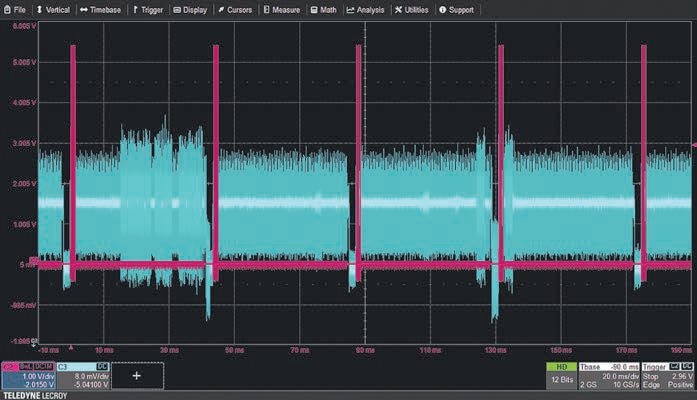697x400 pixels.
Task: Click the C3 vertical scale 8.0 mV/div
Action: (x=92, y=376)
